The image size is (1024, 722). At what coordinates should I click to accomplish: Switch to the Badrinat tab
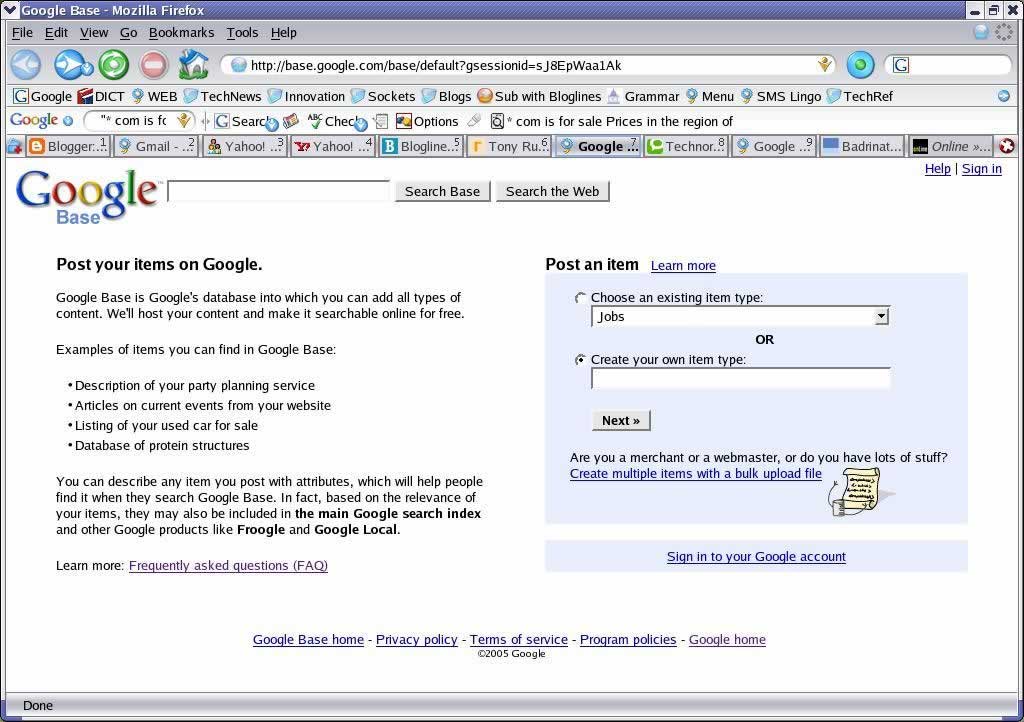(x=862, y=146)
